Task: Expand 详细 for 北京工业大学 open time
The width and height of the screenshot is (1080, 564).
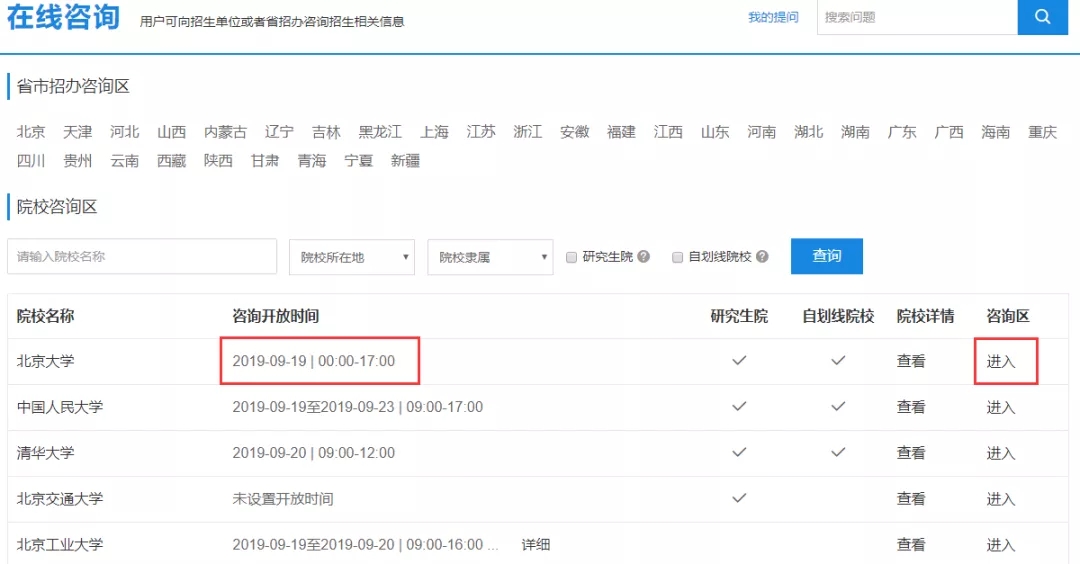Action: pyautogui.click(x=535, y=545)
